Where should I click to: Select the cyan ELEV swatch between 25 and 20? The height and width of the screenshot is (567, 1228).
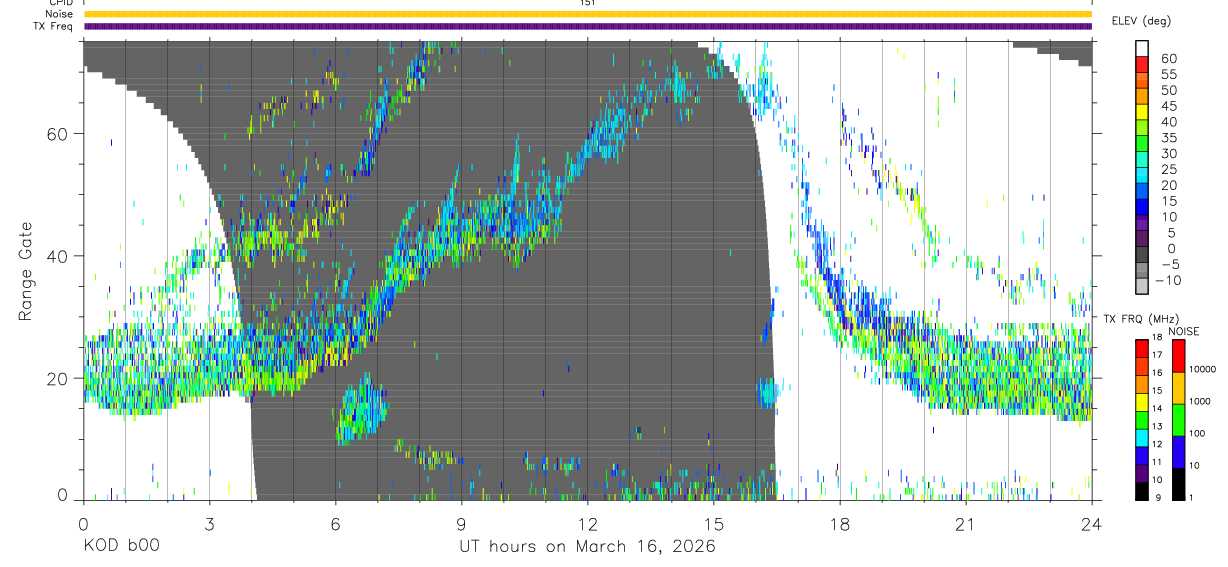pyautogui.click(x=1142, y=177)
